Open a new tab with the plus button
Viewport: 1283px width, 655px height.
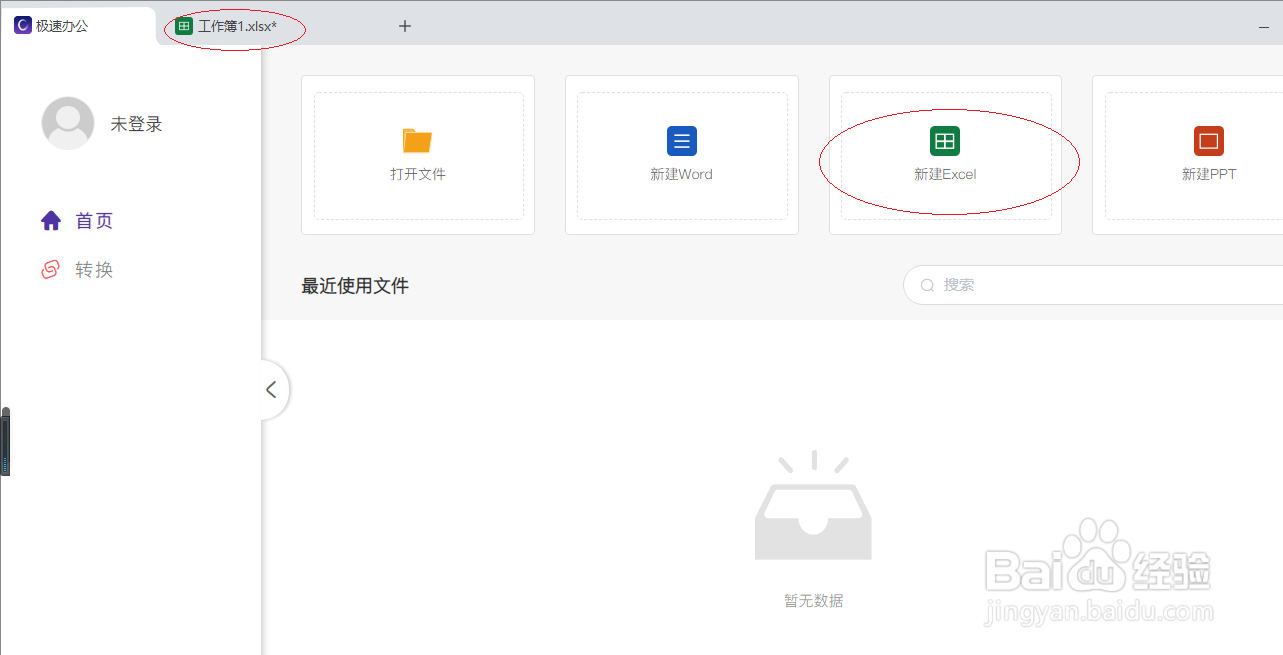[x=405, y=26]
